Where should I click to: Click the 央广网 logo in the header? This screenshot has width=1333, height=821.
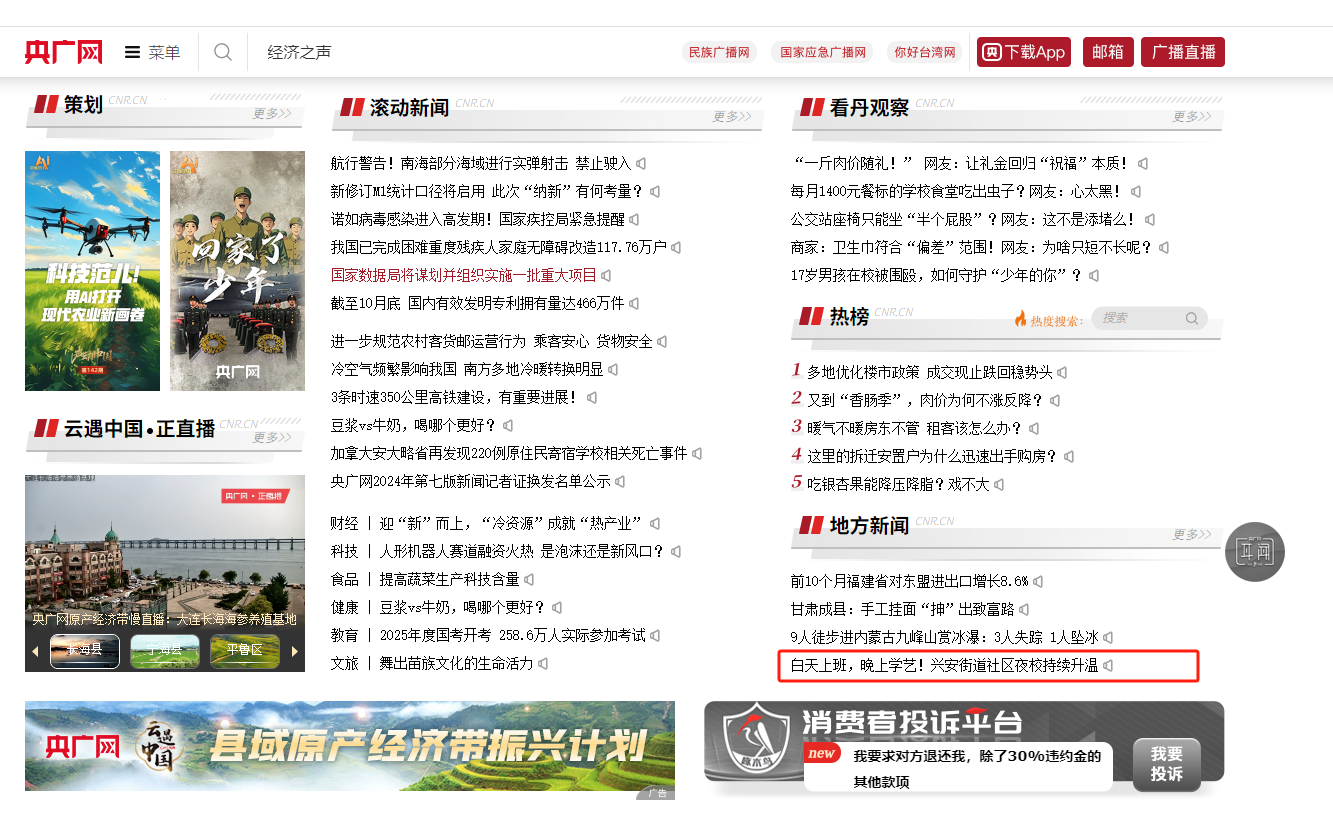click(64, 52)
